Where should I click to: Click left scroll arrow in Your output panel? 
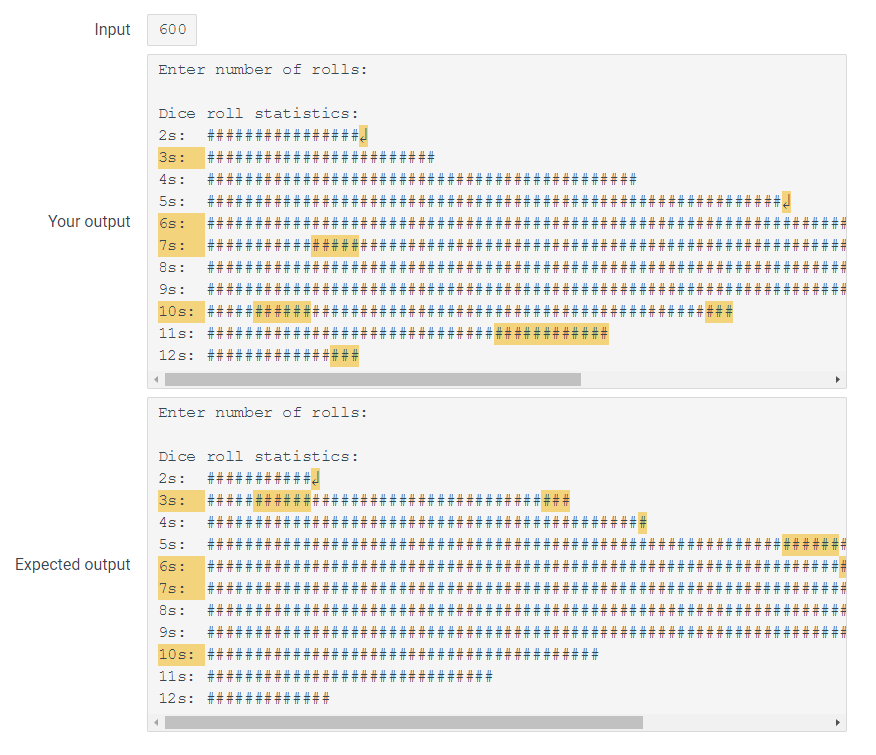pyautogui.click(x=156, y=380)
